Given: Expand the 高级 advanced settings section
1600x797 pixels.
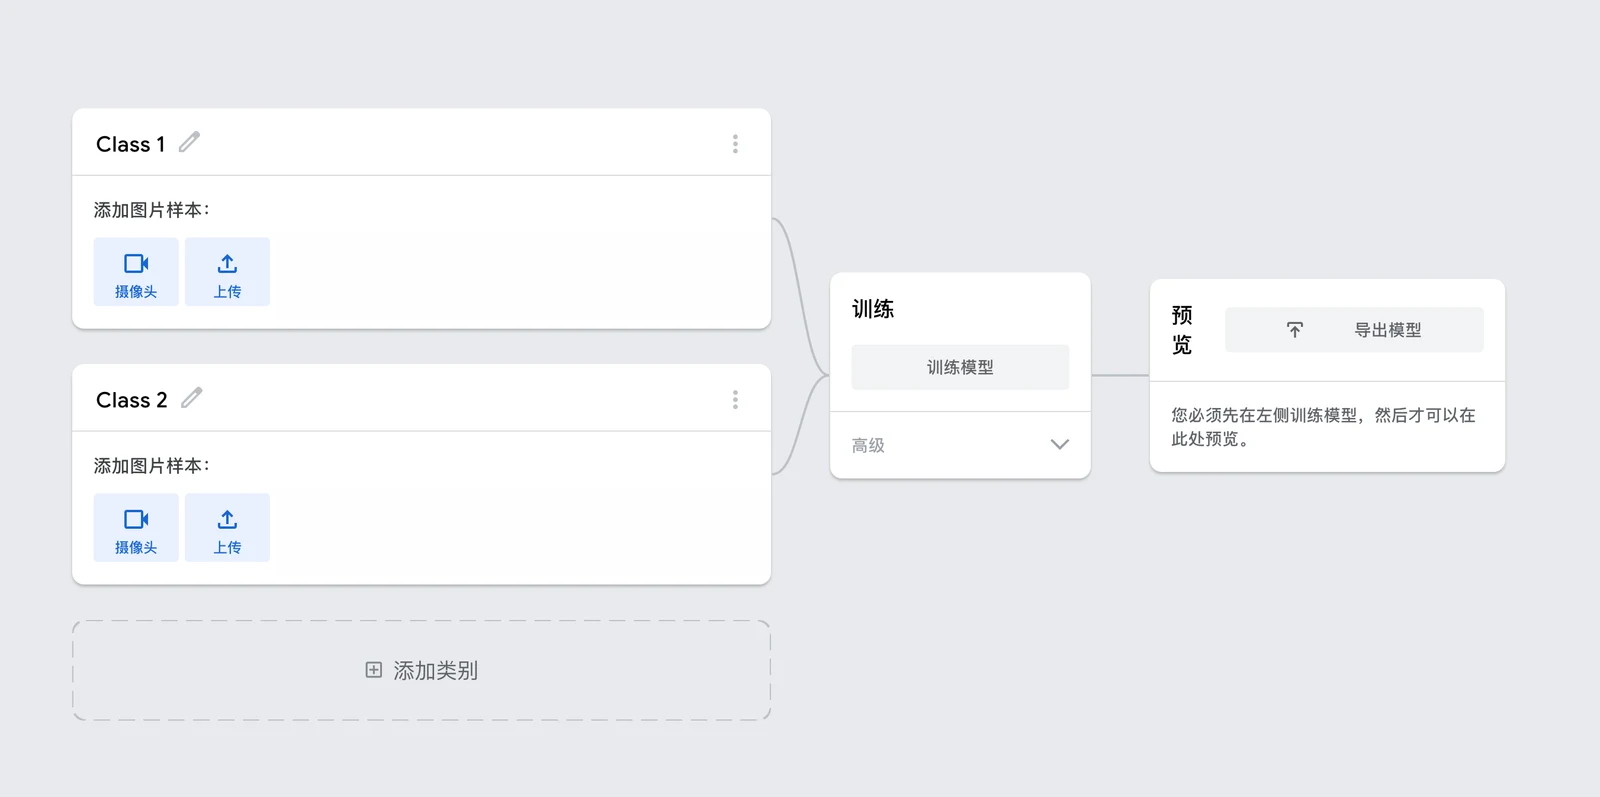Looking at the screenshot, I should coord(960,445).
